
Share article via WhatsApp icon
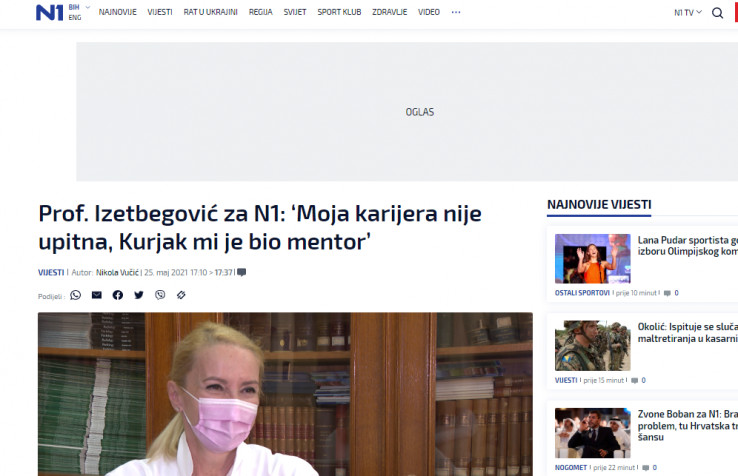click(75, 295)
